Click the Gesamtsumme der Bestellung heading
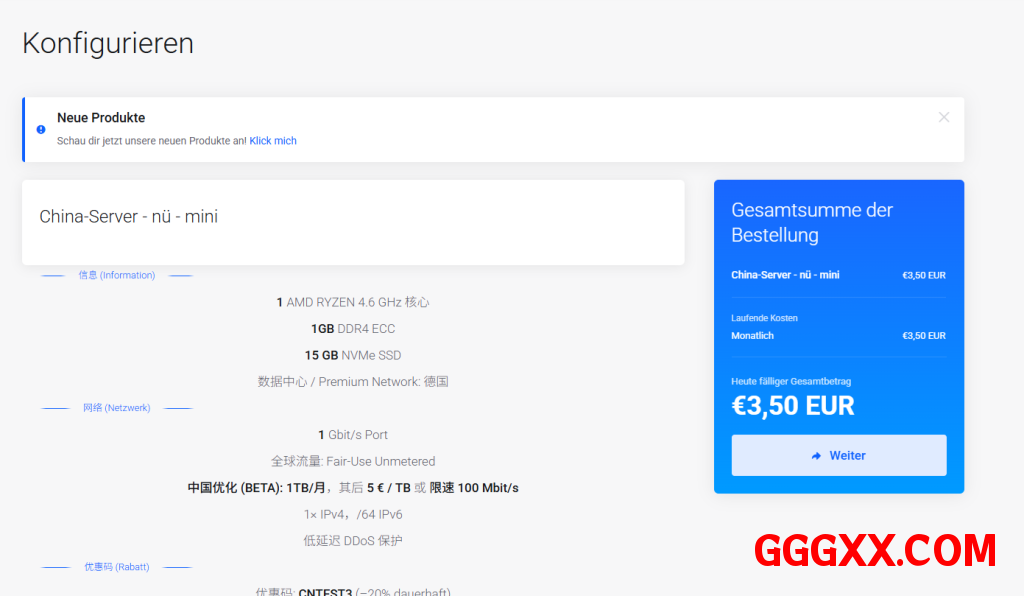 (x=812, y=222)
